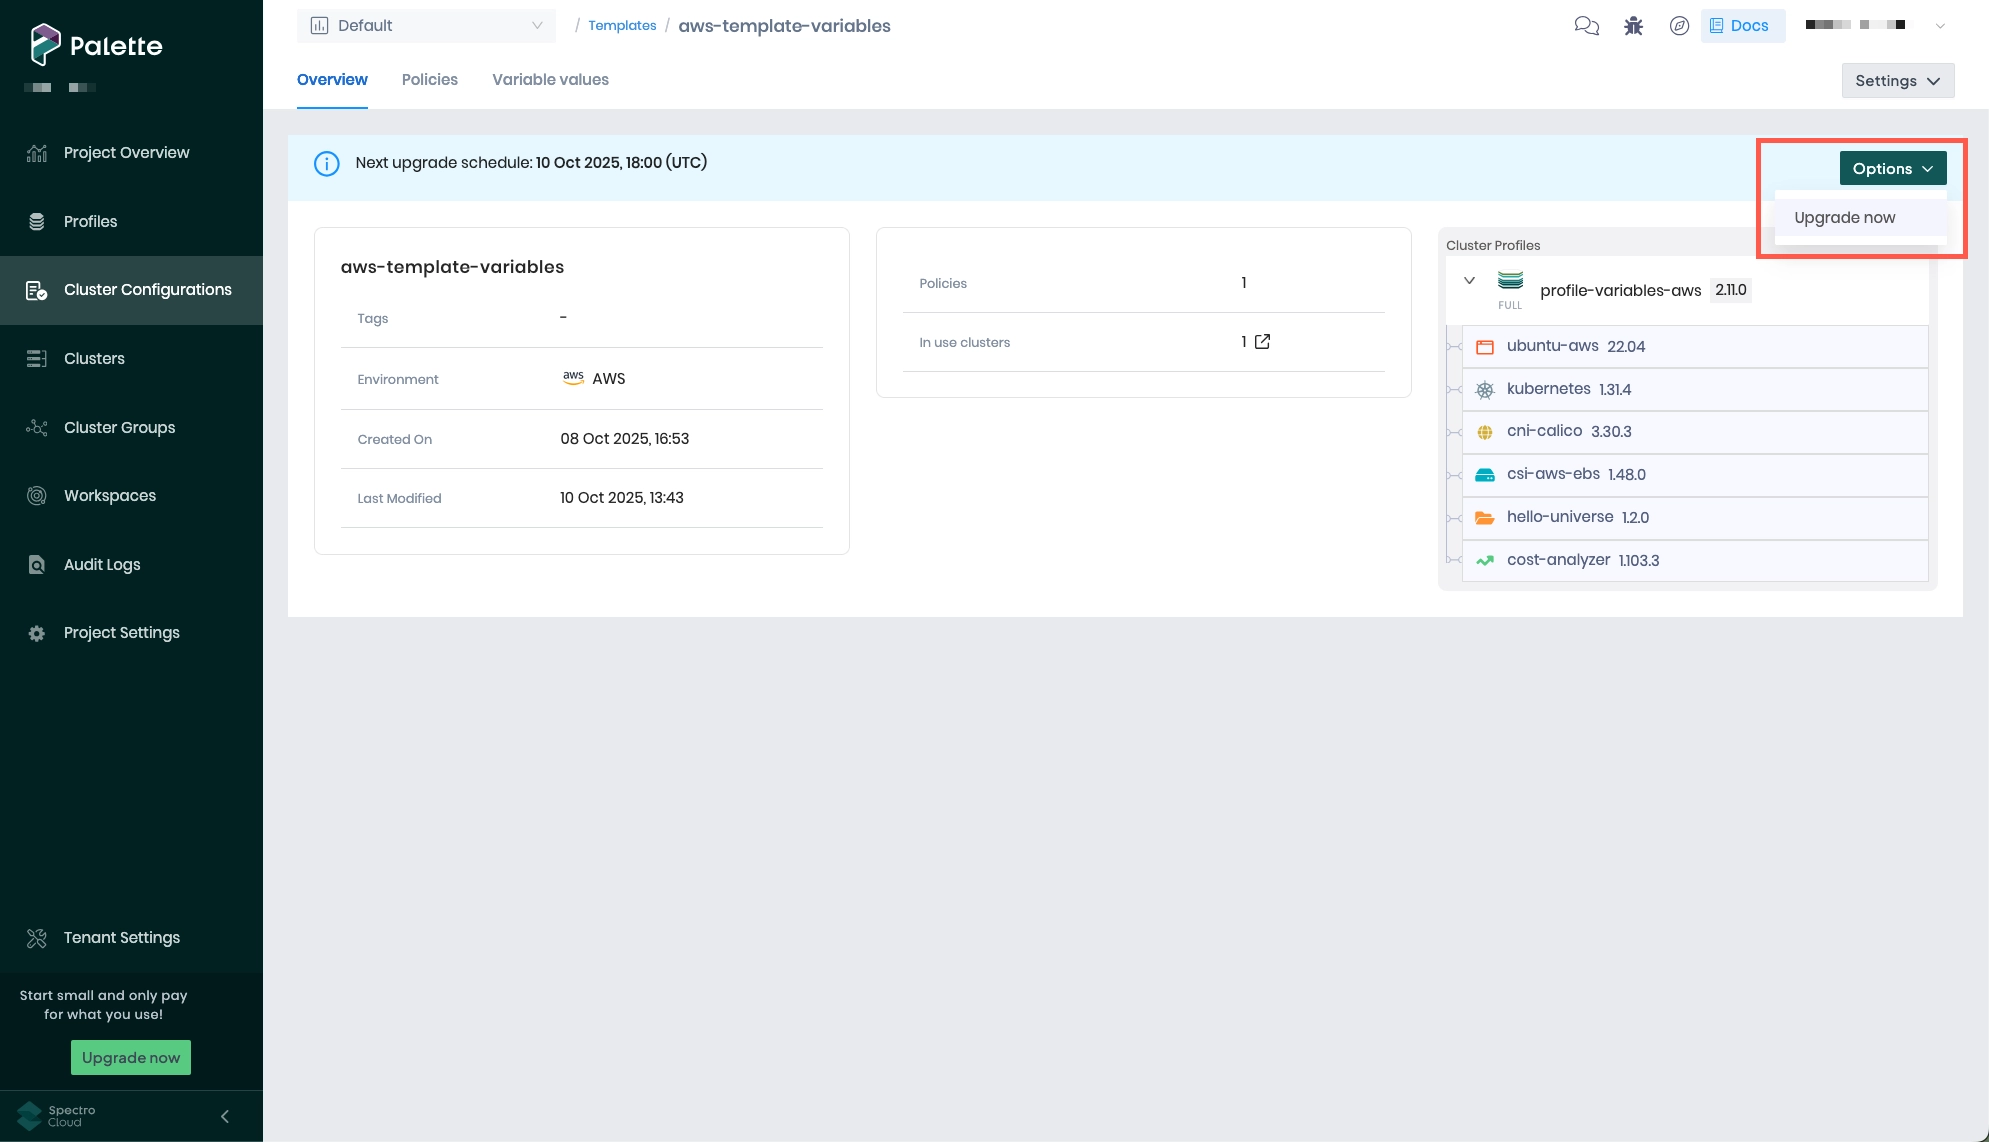Open Cluster Groups in the sidebar
Screen dimensions: 1989x1142
(118, 427)
